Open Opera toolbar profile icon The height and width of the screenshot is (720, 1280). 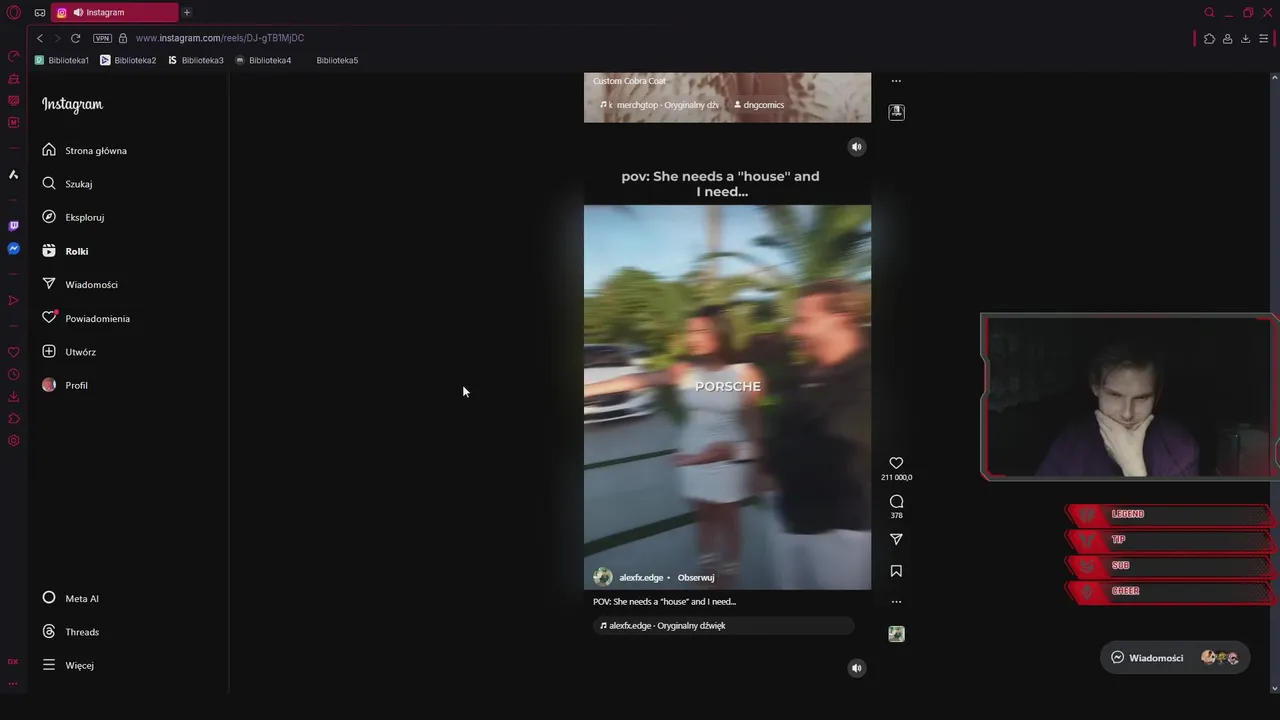[x=1227, y=38]
